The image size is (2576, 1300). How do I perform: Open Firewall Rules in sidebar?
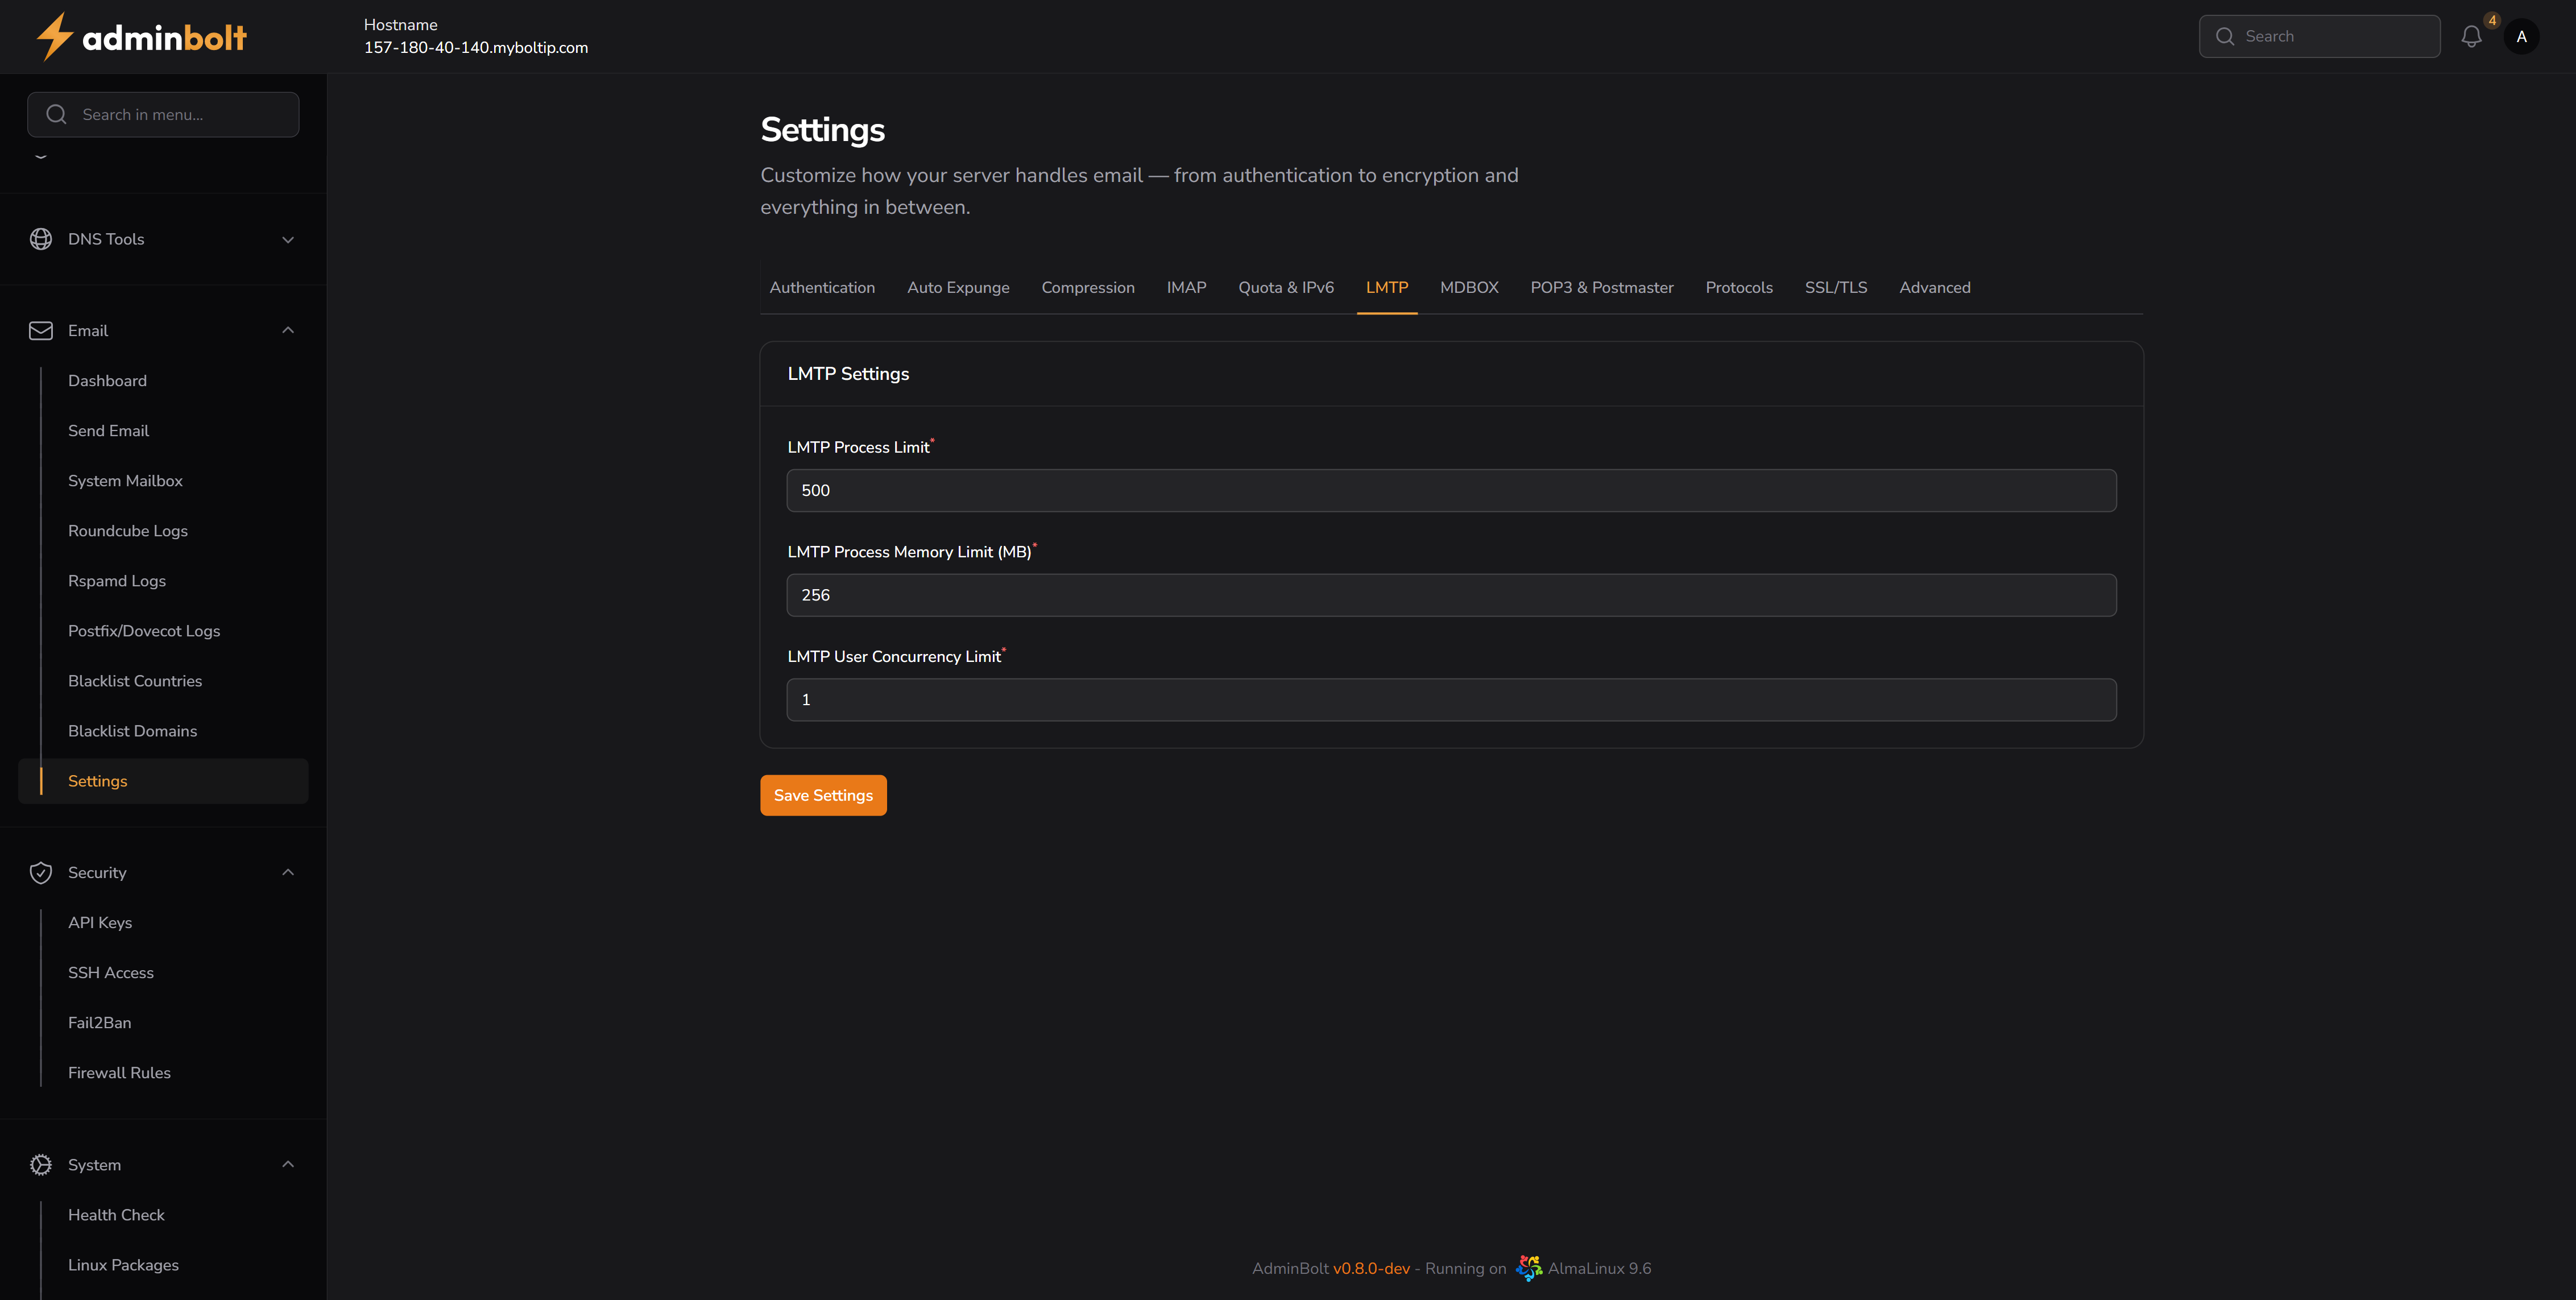click(119, 1073)
